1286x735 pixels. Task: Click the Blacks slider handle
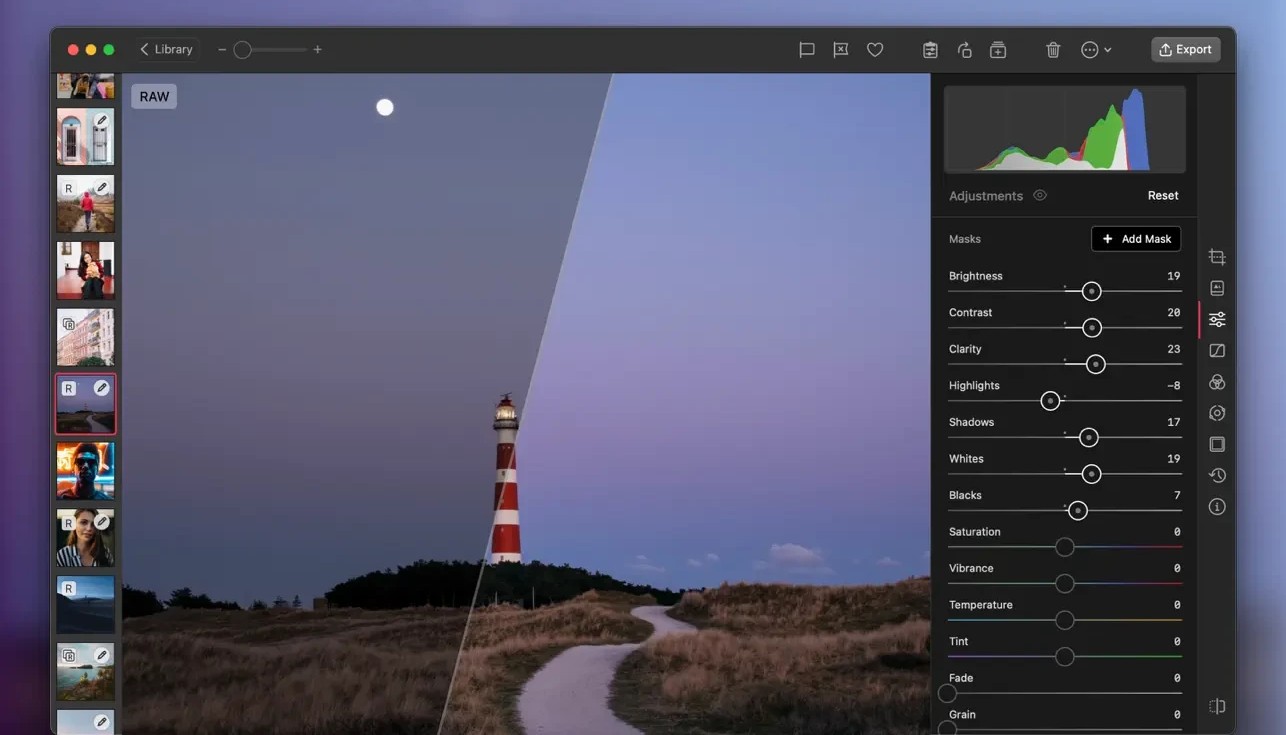pyautogui.click(x=1077, y=511)
